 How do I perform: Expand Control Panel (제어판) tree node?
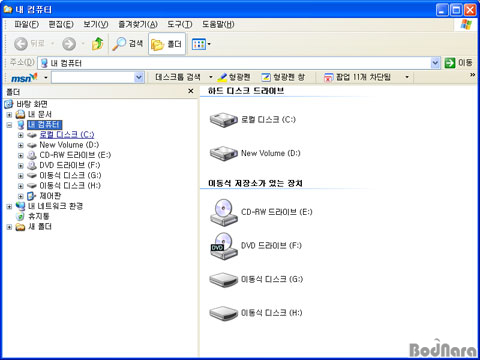coord(21,196)
